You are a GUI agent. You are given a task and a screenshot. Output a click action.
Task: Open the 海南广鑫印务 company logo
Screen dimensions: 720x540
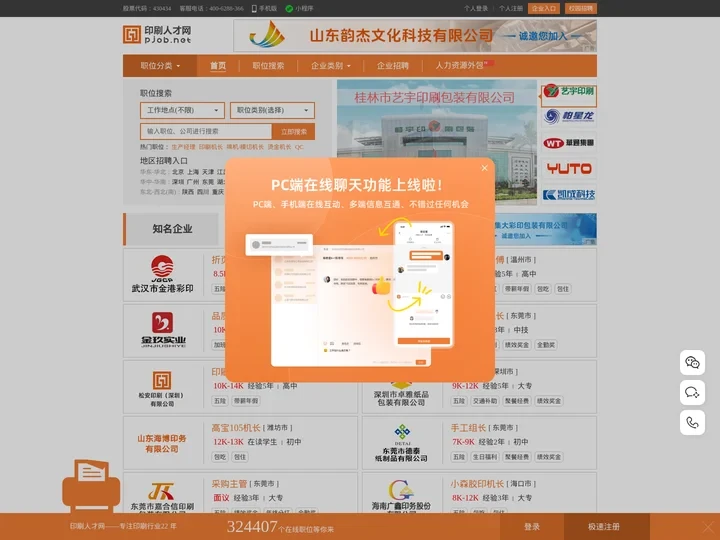pos(401,496)
